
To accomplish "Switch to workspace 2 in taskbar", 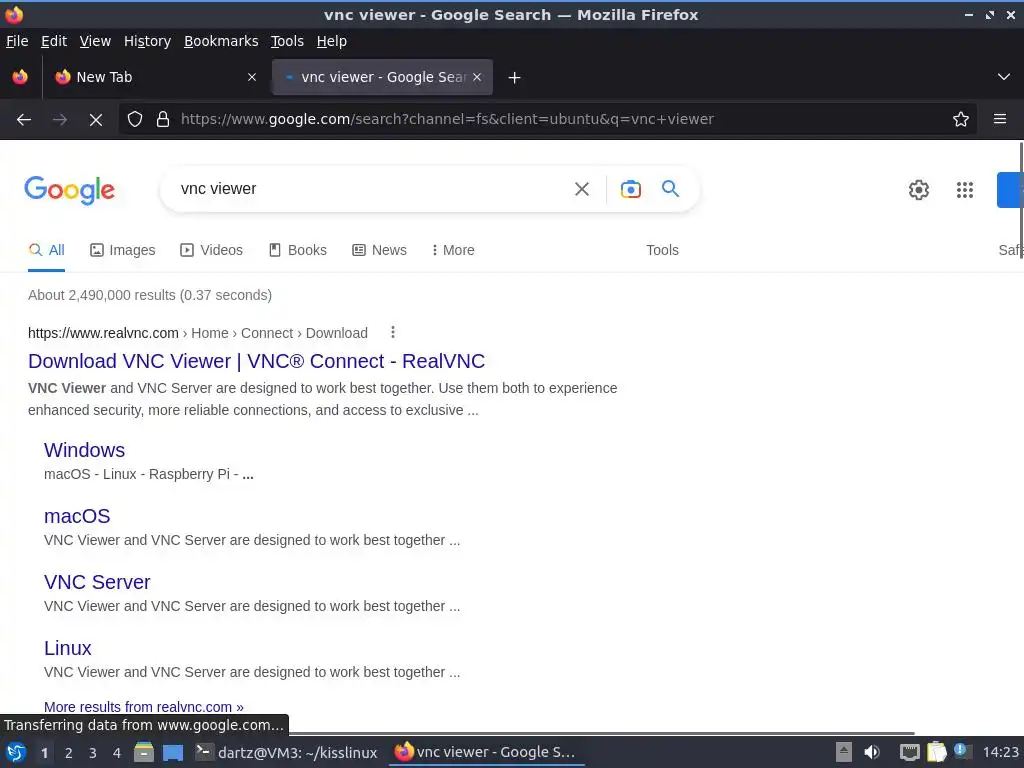I will pyautogui.click(x=69, y=753).
